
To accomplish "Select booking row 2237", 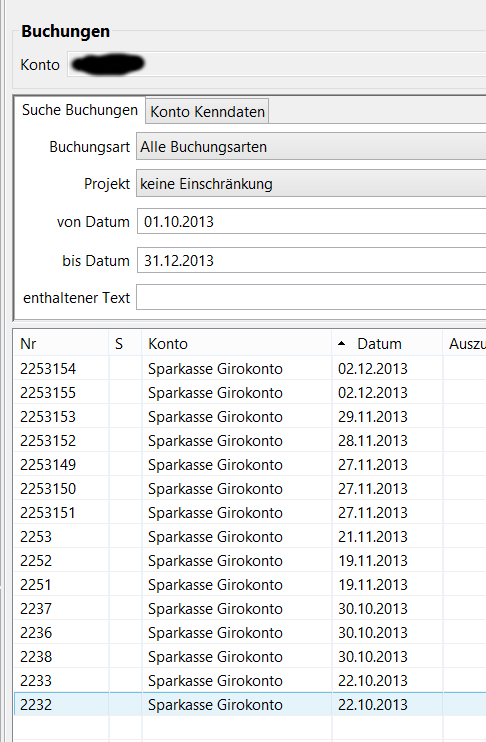I will point(250,609).
